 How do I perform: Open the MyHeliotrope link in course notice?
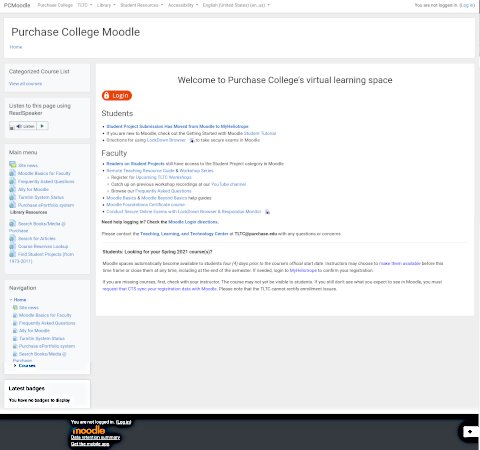[x=303, y=270]
